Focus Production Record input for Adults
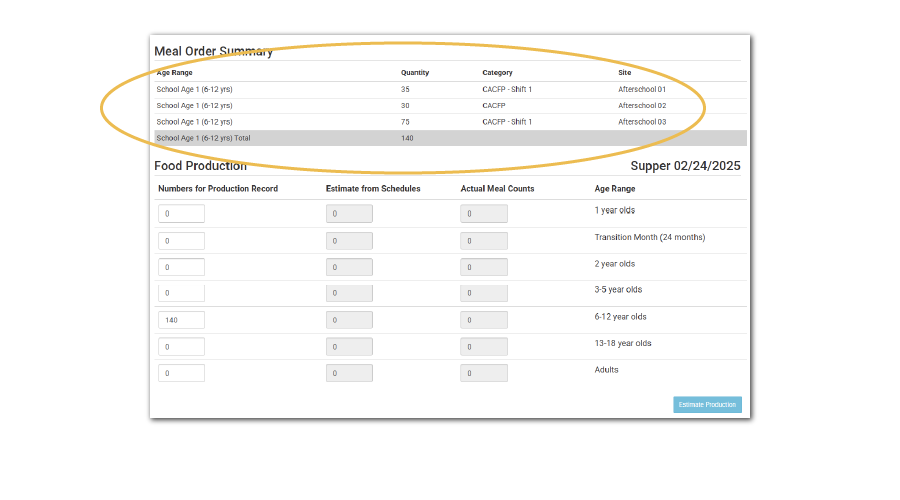Image resolution: width=900 pixels, height=500 pixels. pyautogui.click(x=181, y=373)
